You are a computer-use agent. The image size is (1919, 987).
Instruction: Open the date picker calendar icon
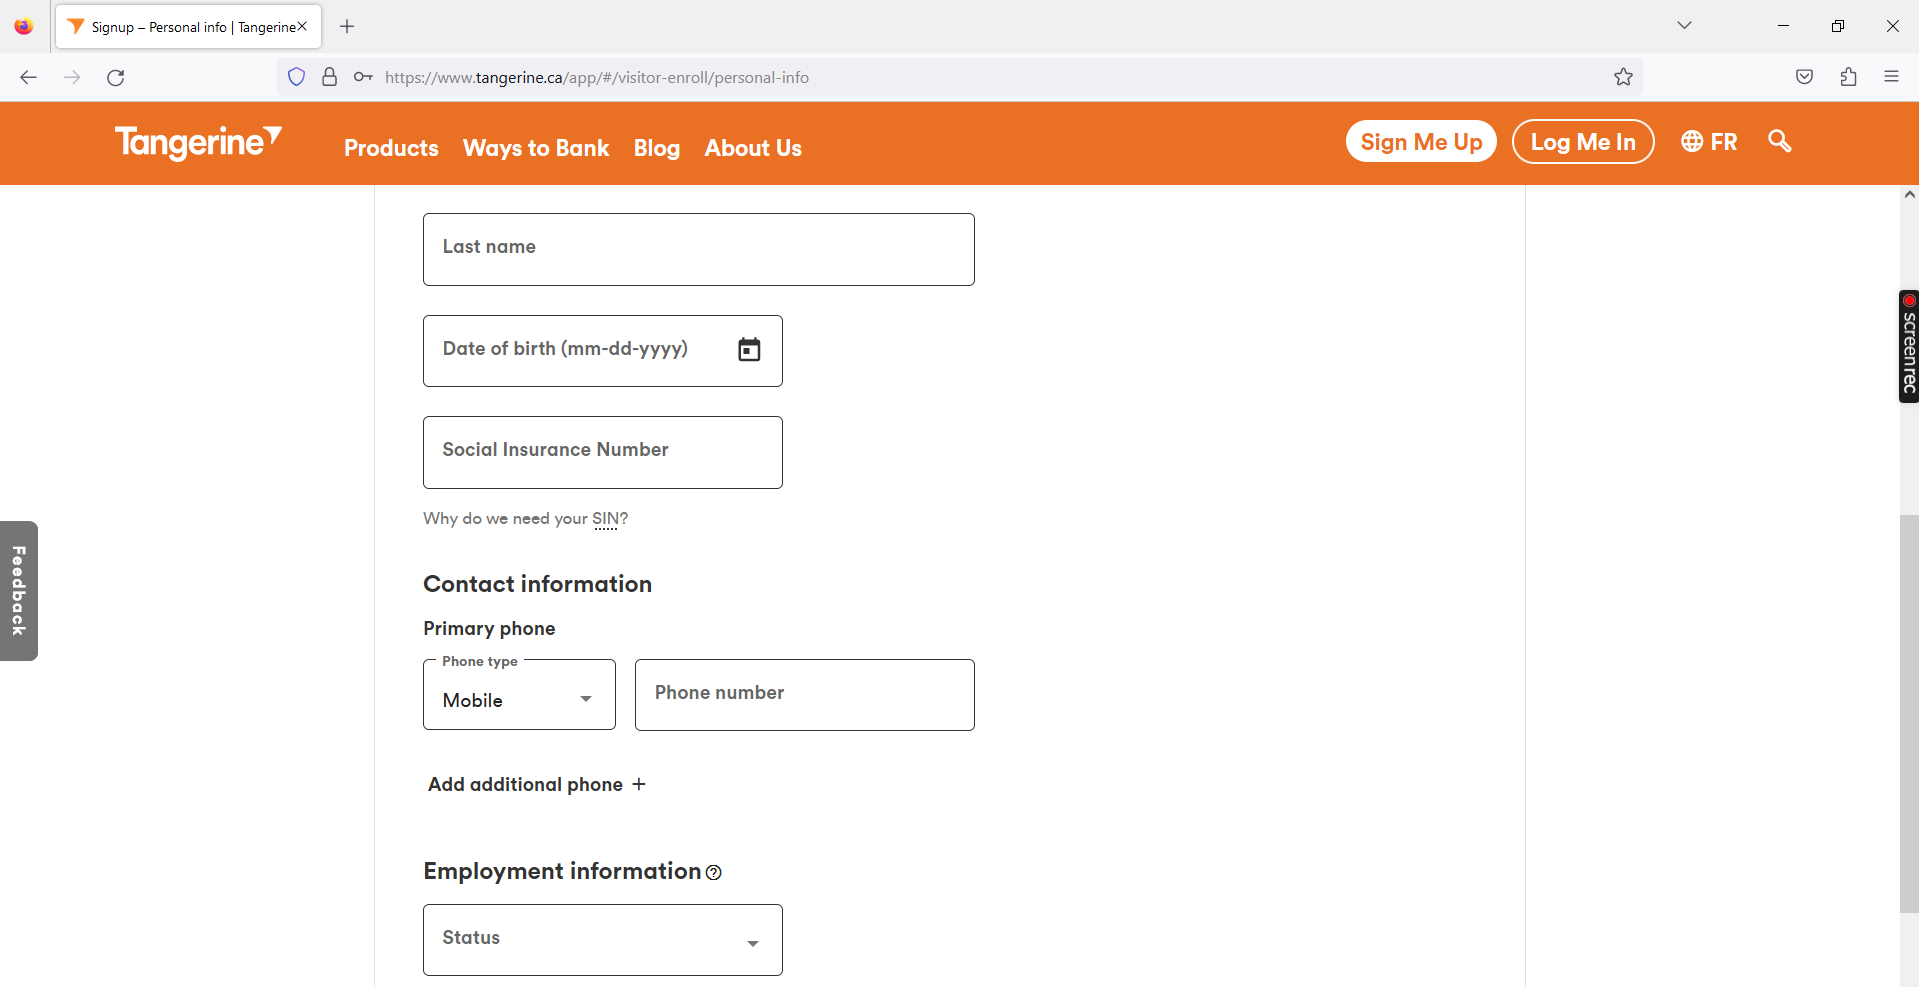pyautogui.click(x=749, y=350)
